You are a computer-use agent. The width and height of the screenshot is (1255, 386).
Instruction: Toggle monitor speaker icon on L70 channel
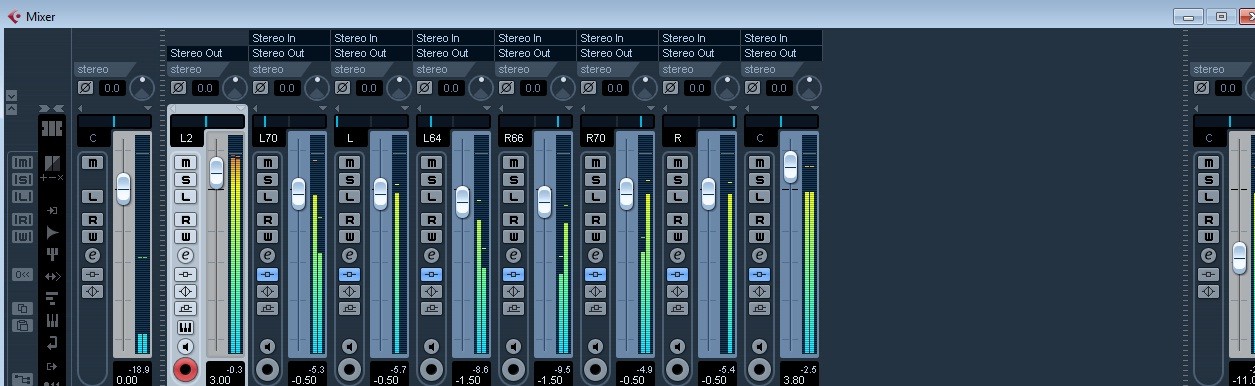coord(267,346)
